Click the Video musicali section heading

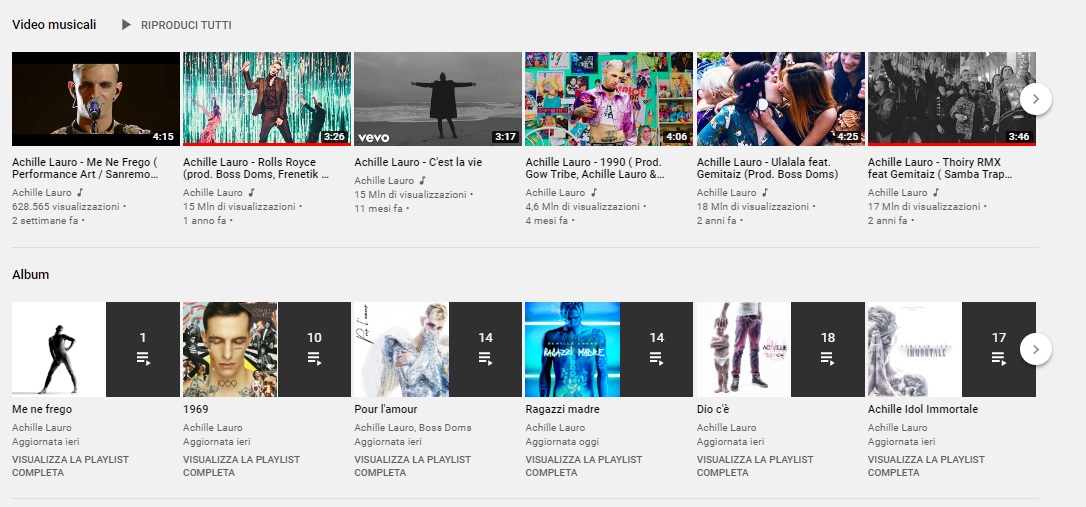[54, 25]
